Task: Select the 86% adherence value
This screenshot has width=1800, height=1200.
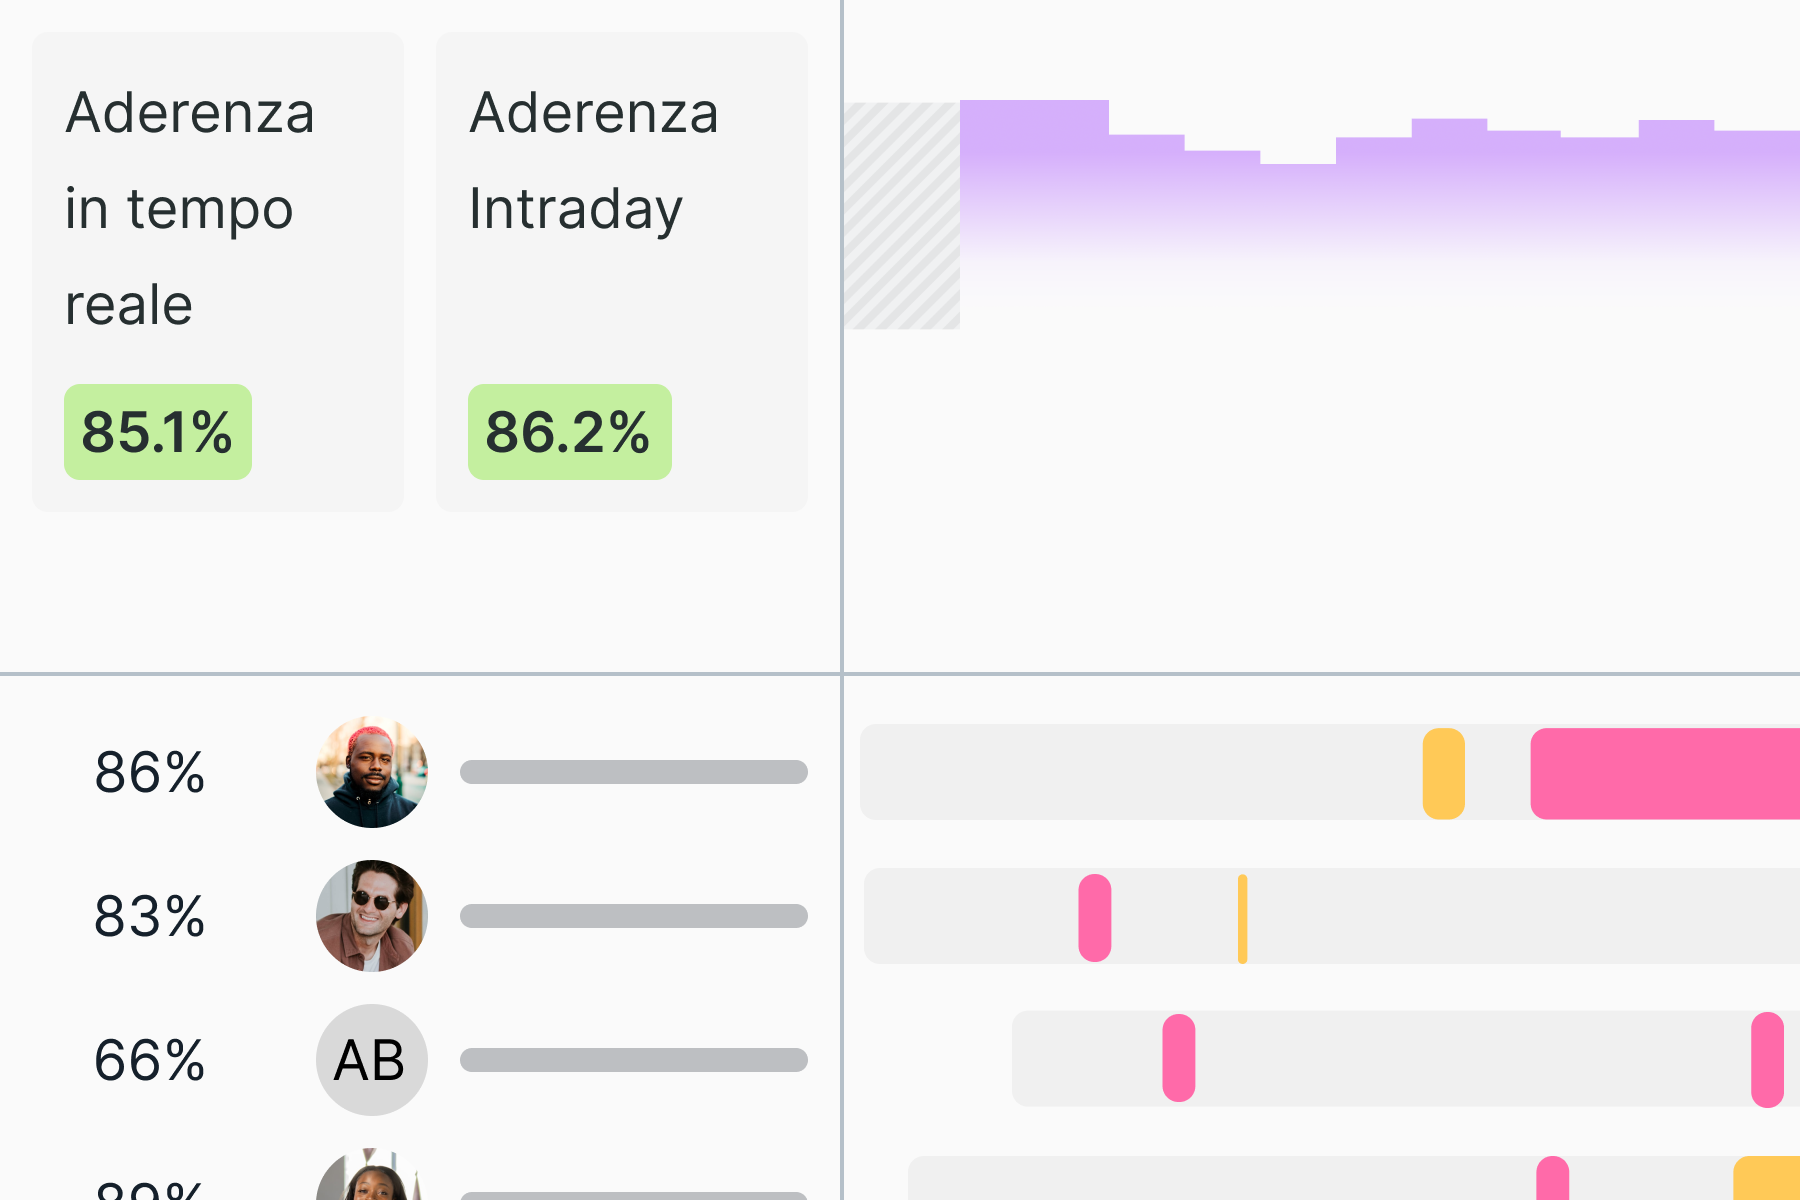Action: (150, 773)
